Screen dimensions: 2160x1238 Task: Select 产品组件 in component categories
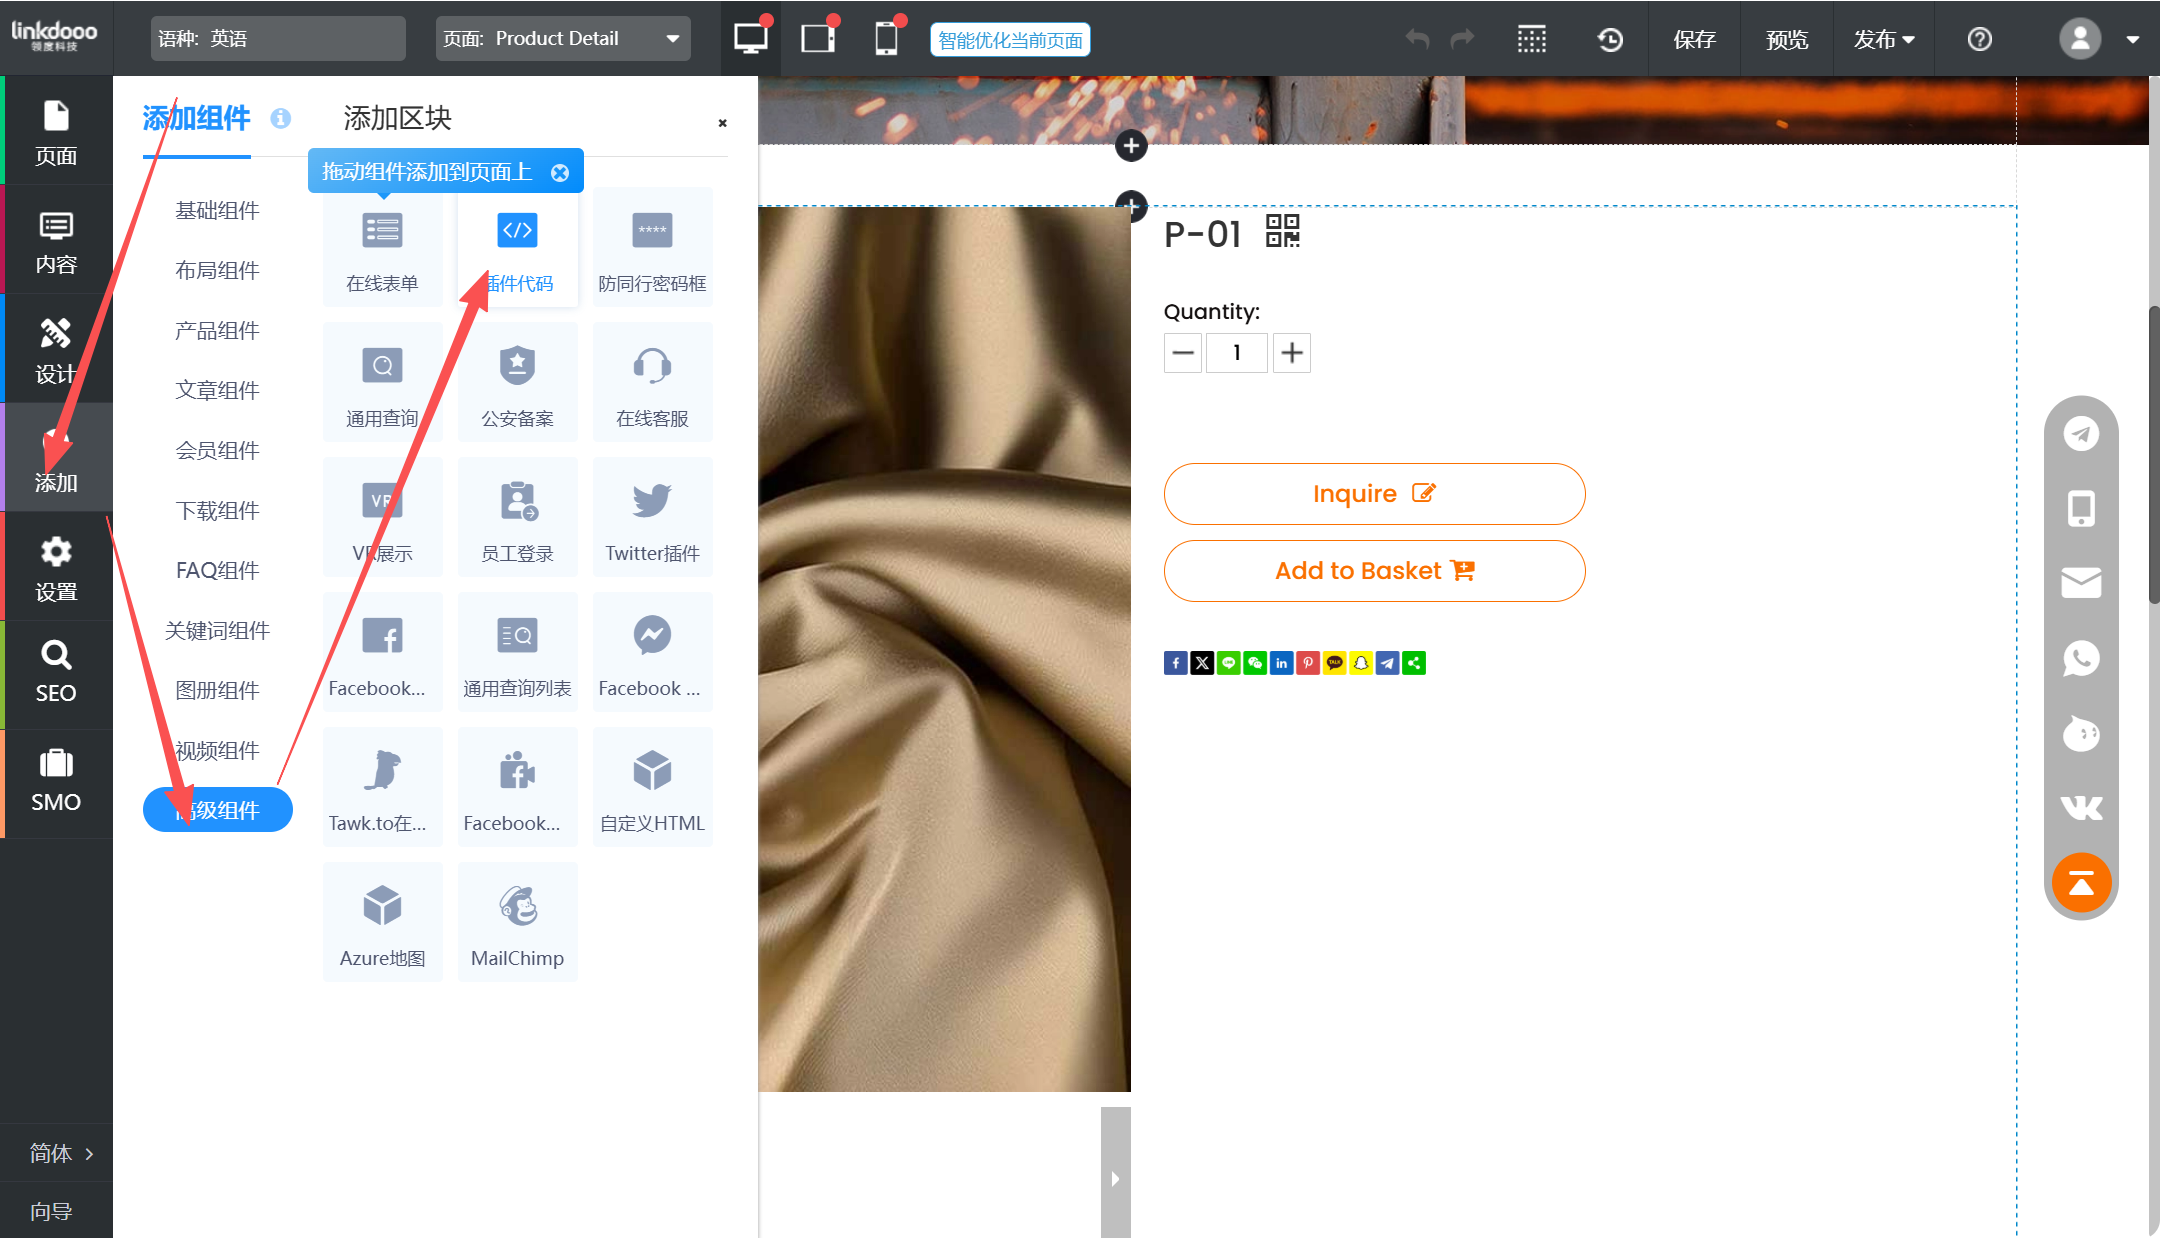coord(217,330)
